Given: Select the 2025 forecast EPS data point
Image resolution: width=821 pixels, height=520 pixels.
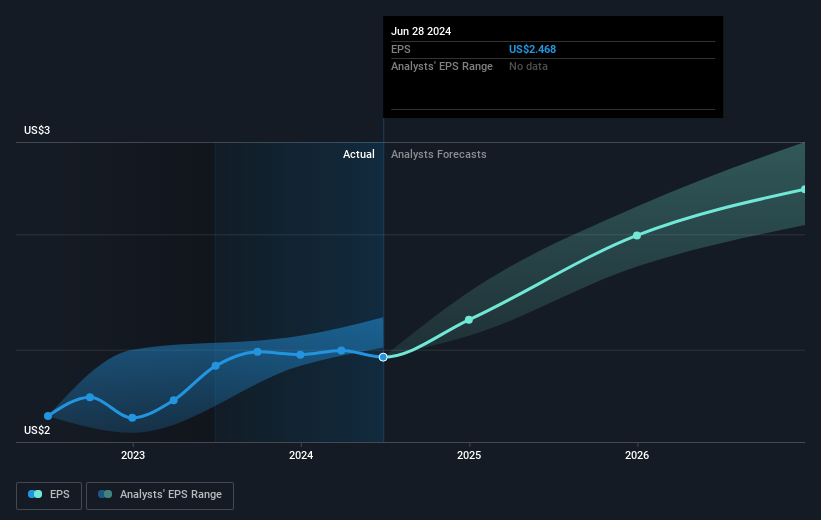Looking at the screenshot, I should (x=469, y=320).
